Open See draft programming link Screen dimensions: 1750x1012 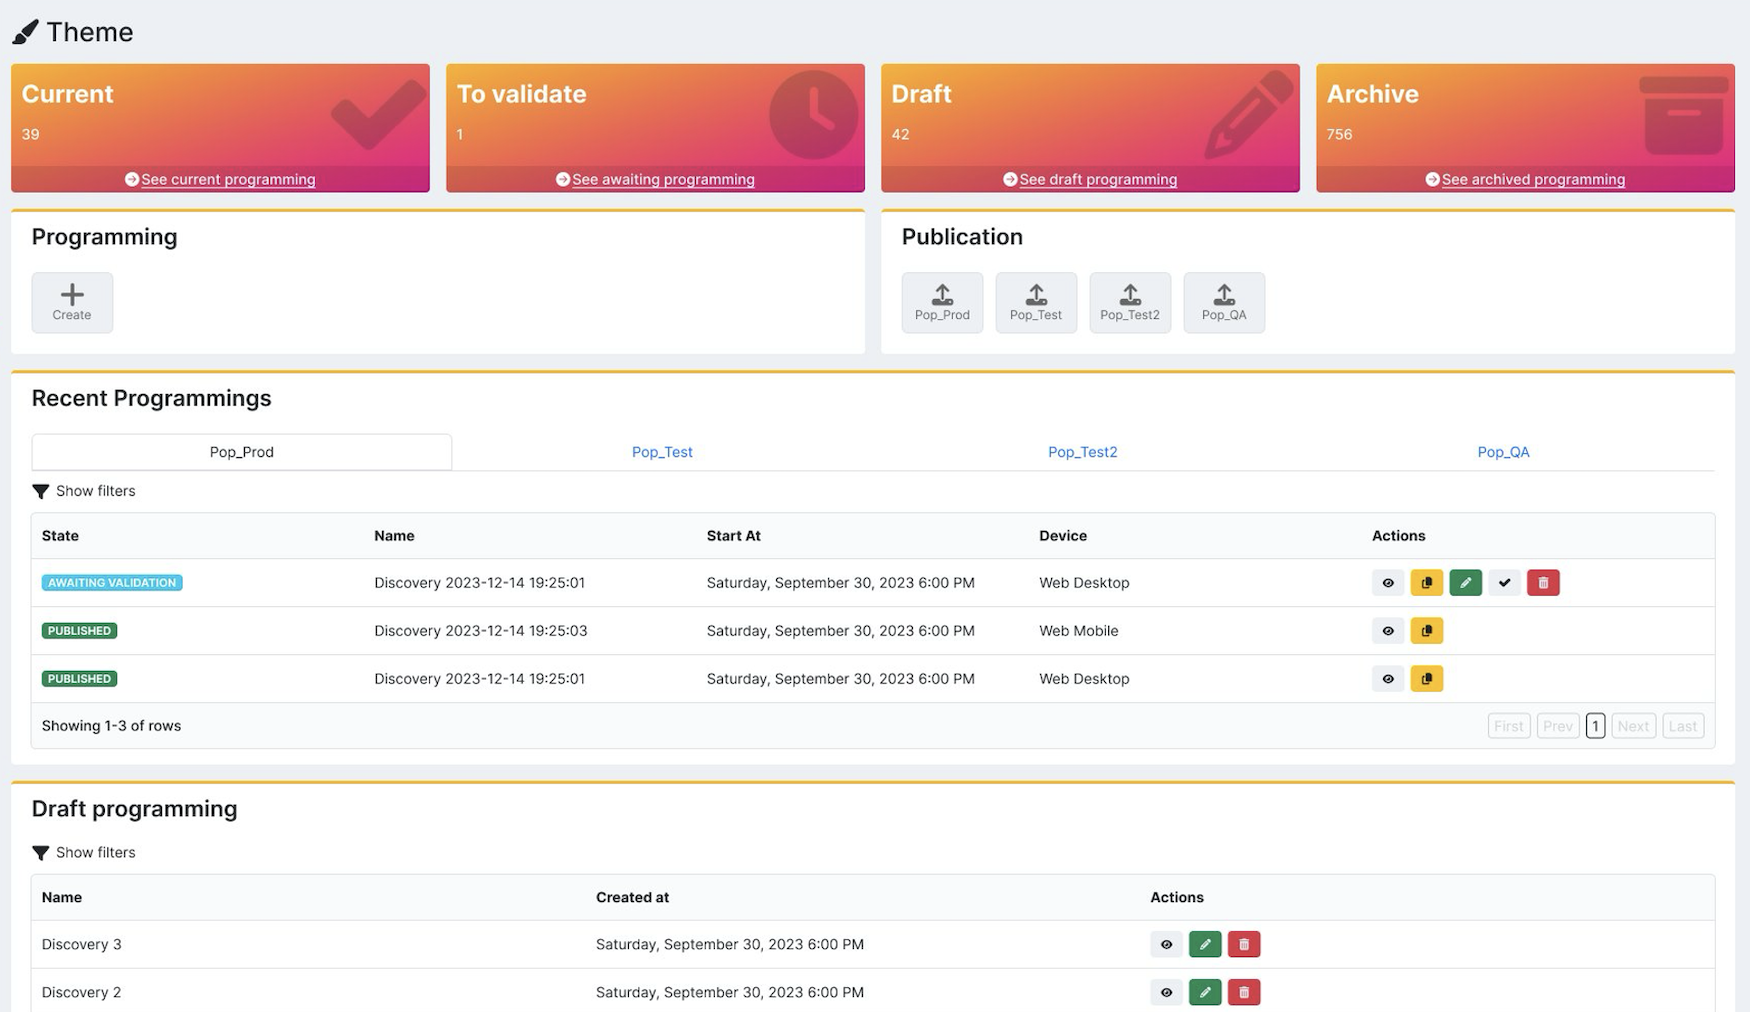point(1090,179)
